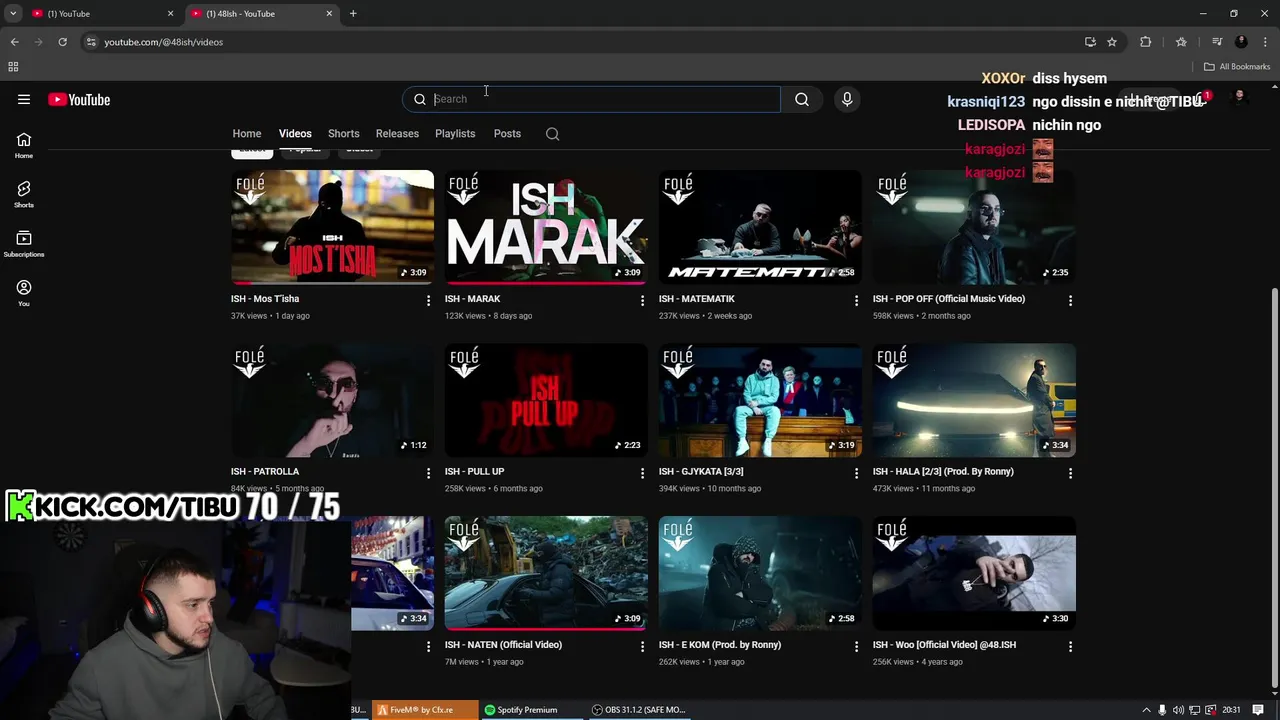Play the MATEMATIK video thumbnail
This screenshot has width=1280, height=720.
pos(760,227)
